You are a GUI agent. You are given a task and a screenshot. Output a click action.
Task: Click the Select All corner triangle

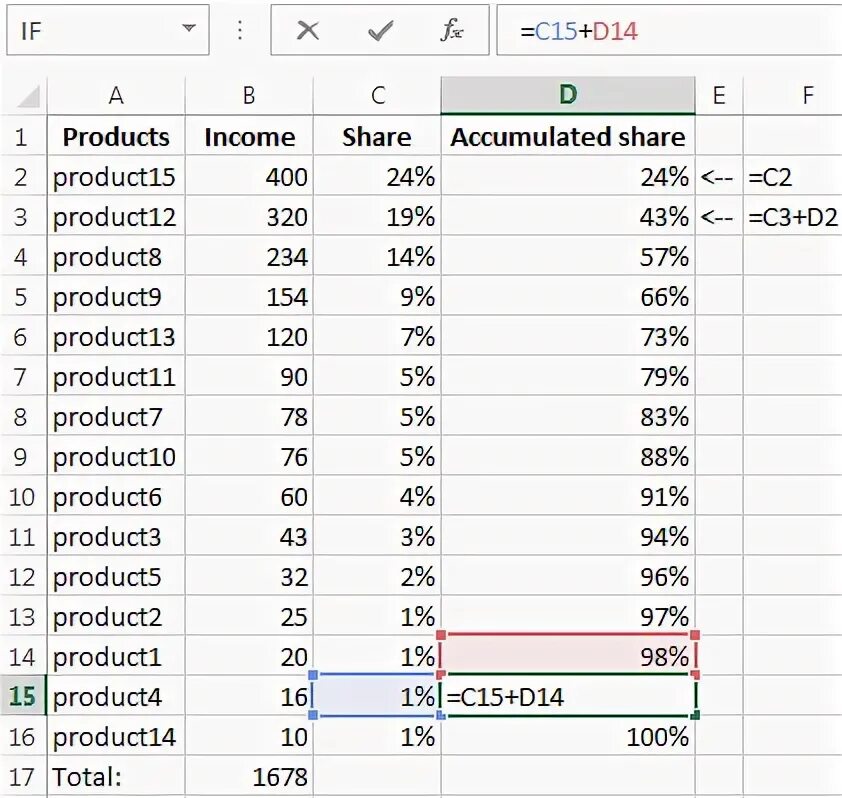29,97
